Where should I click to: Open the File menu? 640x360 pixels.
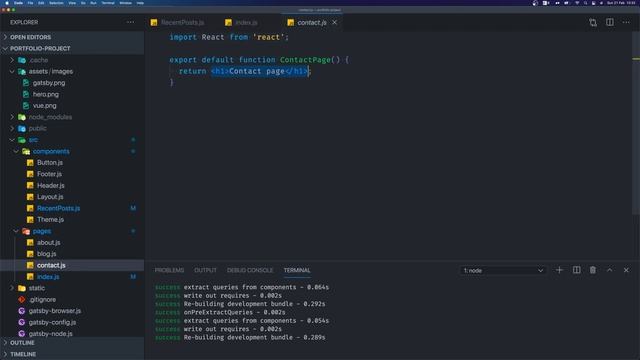(x=30, y=3)
